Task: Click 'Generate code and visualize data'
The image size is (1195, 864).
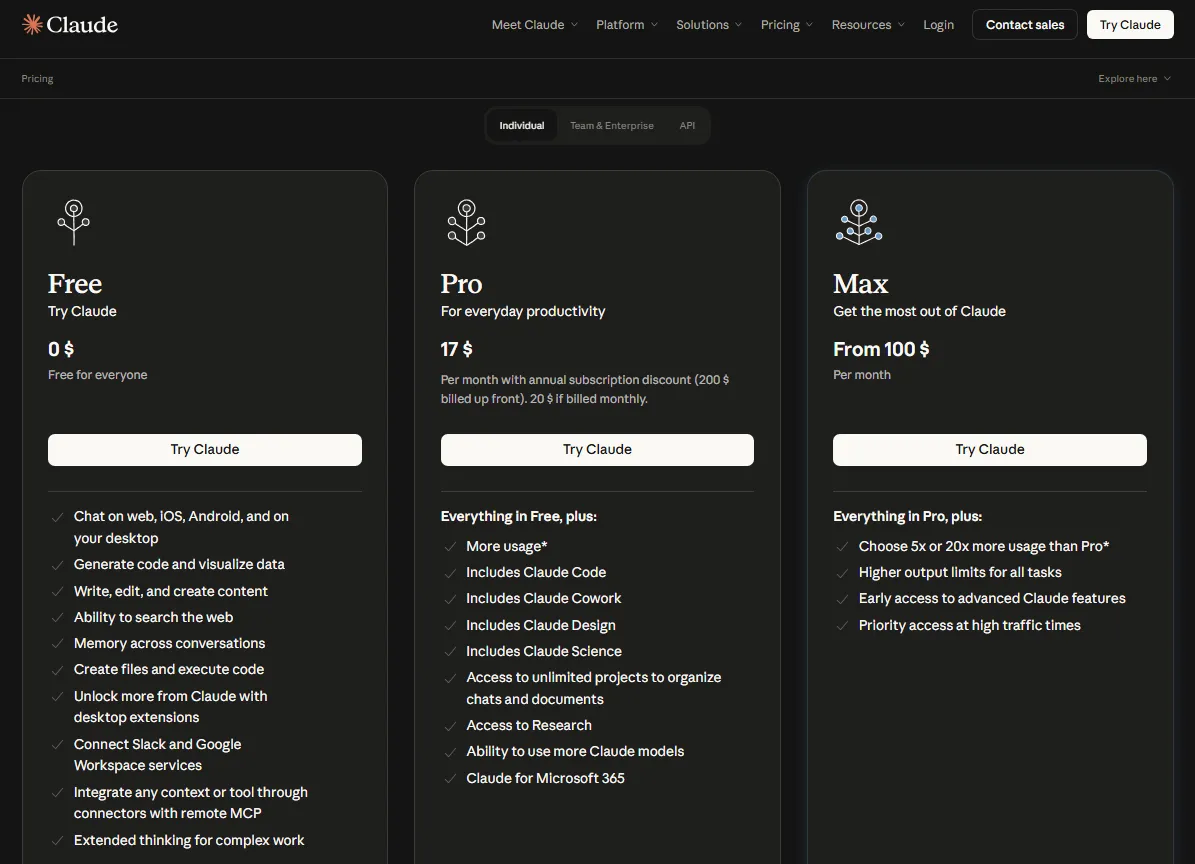Action: (179, 565)
